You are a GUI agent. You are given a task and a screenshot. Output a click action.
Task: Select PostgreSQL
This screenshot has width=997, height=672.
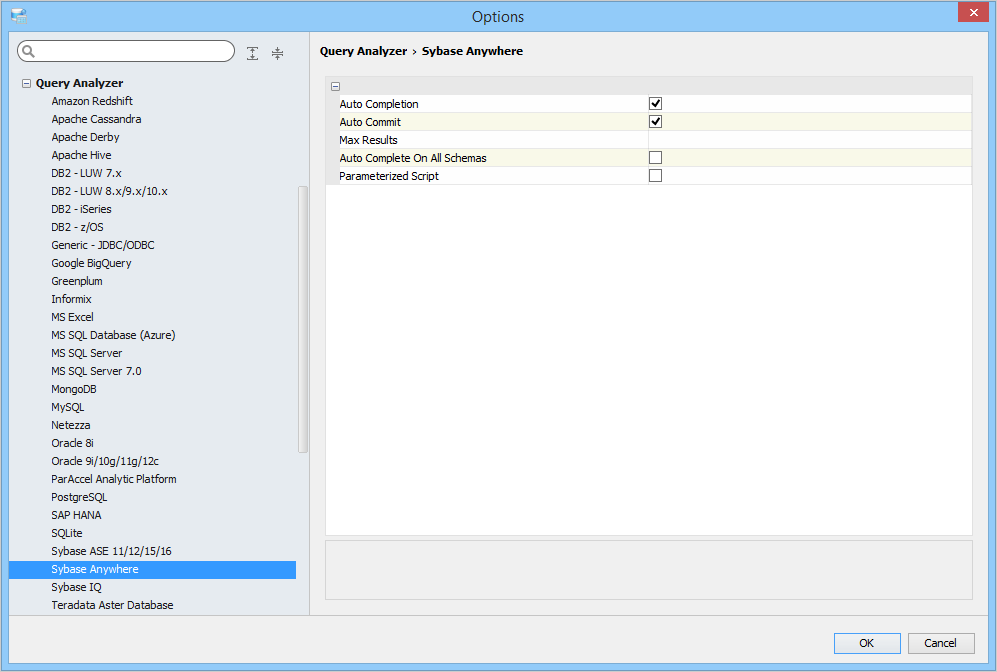point(79,497)
